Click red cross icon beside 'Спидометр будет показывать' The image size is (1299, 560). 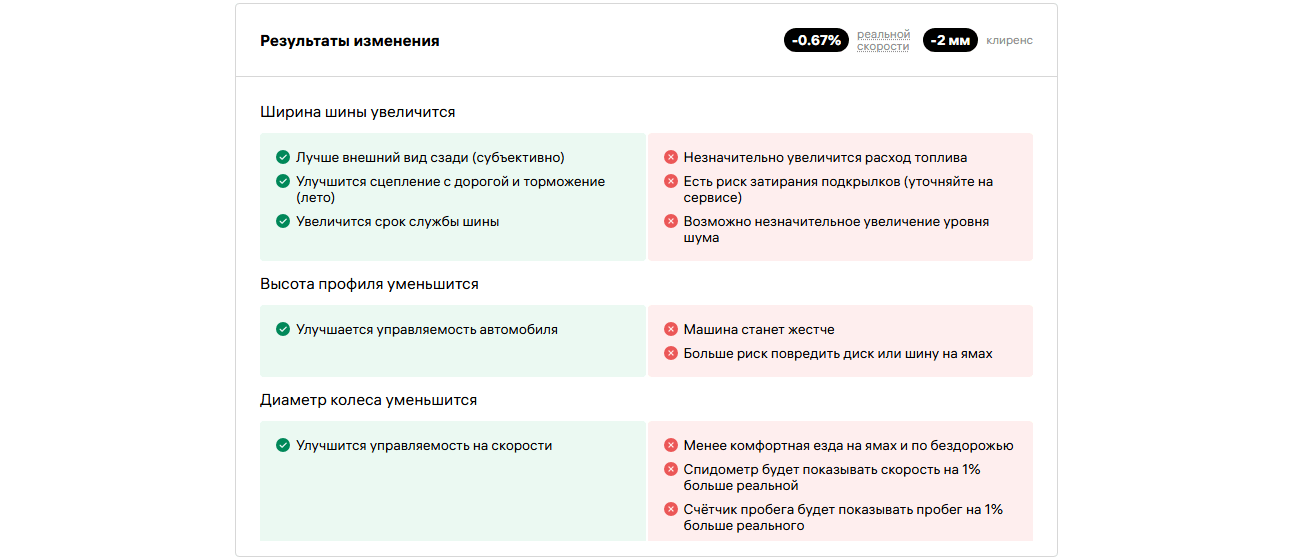coord(671,469)
